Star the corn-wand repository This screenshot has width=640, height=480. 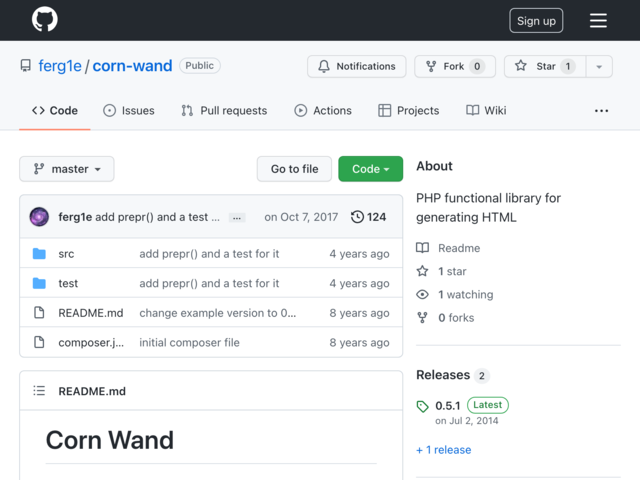[x=545, y=66]
